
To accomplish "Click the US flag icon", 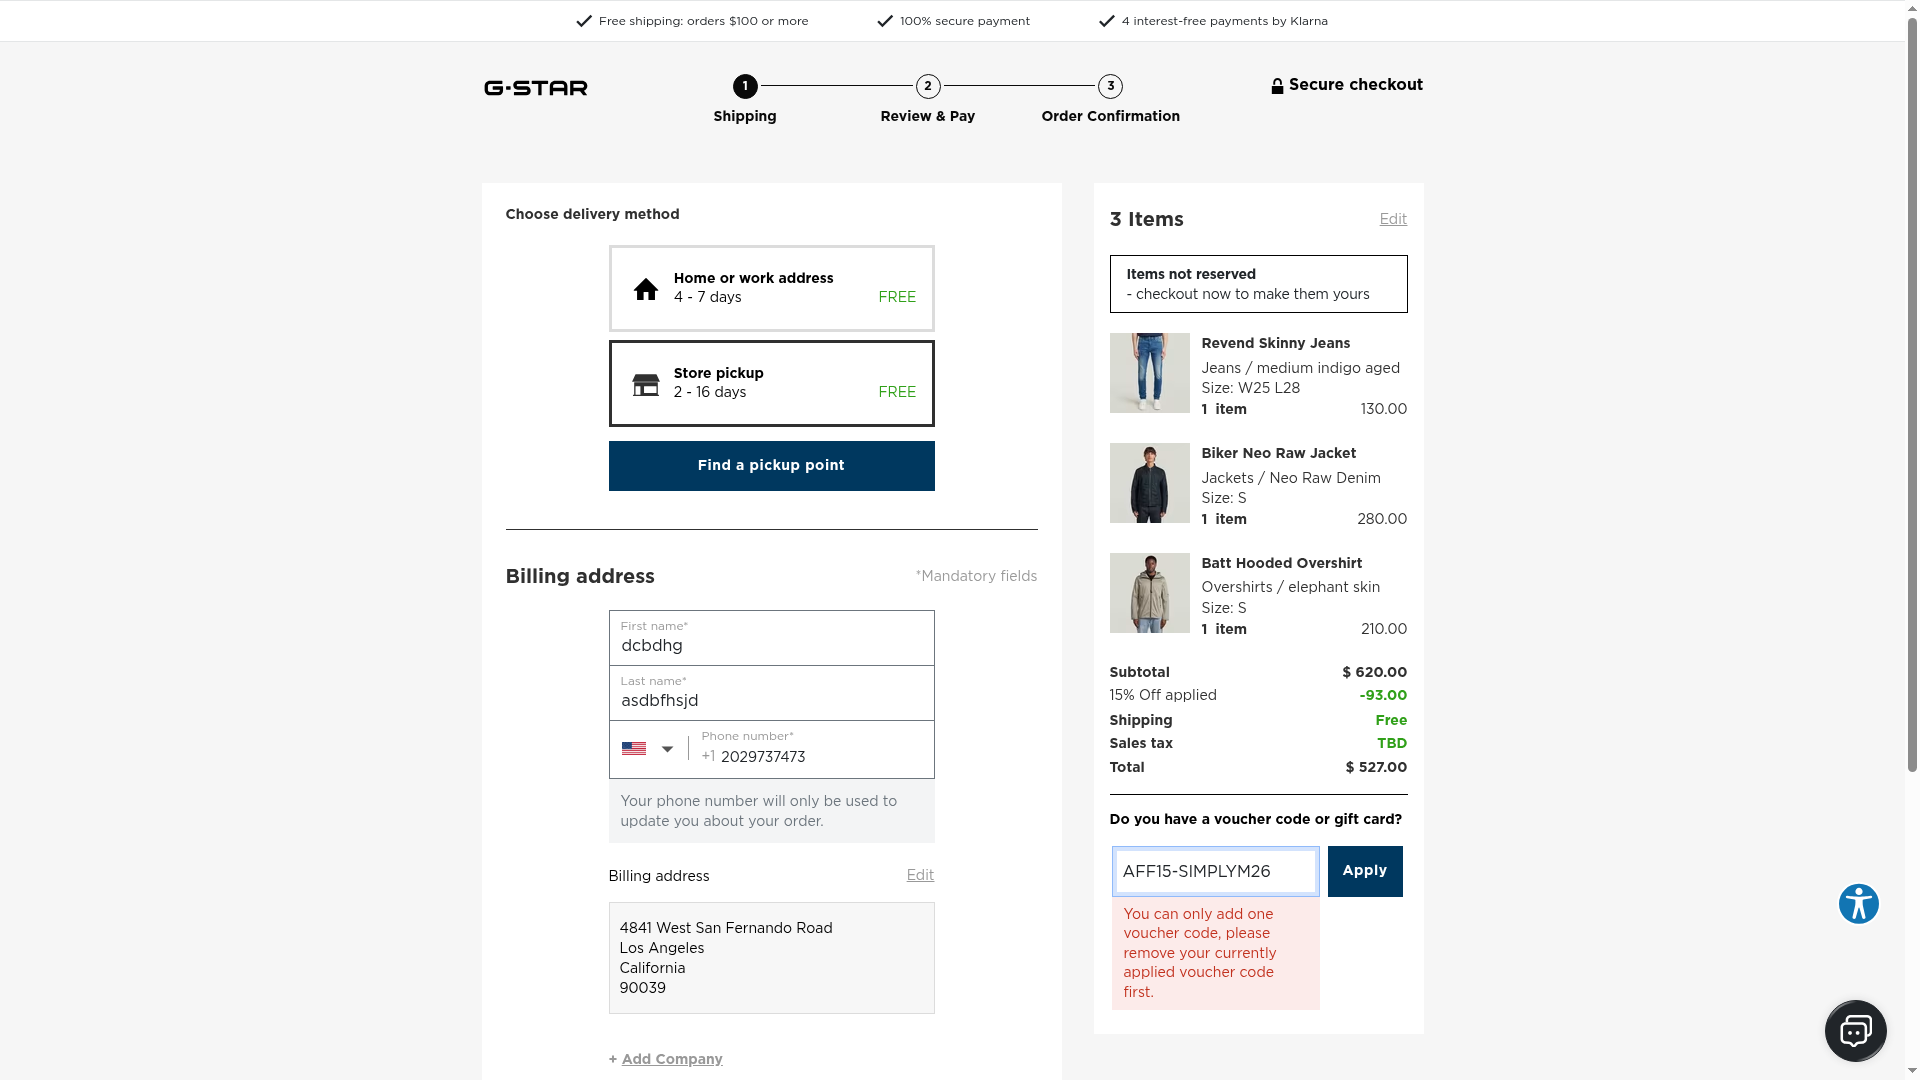I will (x=634, y=749).
